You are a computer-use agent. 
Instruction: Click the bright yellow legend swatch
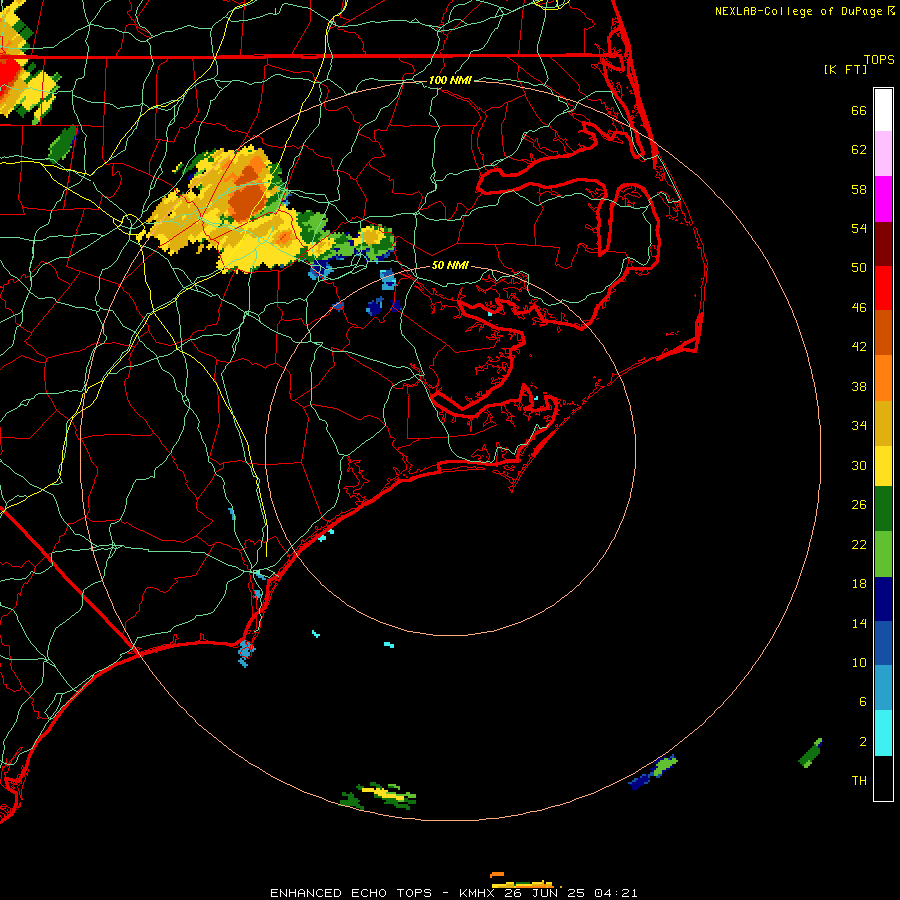[883, 466]
